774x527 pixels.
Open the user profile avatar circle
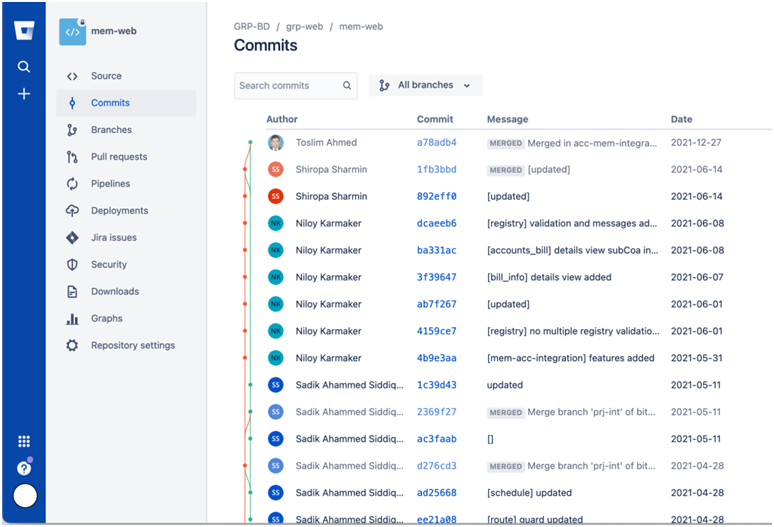pos(25,495)
